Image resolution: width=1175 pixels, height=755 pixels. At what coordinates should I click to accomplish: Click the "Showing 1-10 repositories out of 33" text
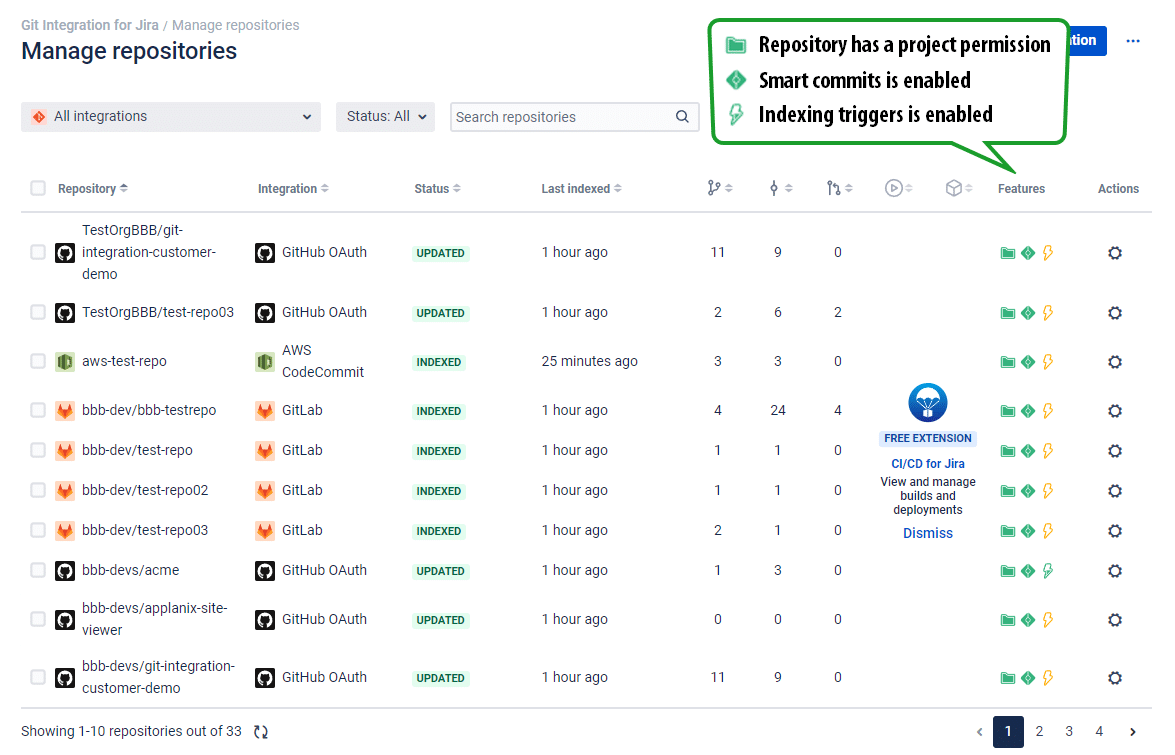pyautogui.click(x=131, y=731)
